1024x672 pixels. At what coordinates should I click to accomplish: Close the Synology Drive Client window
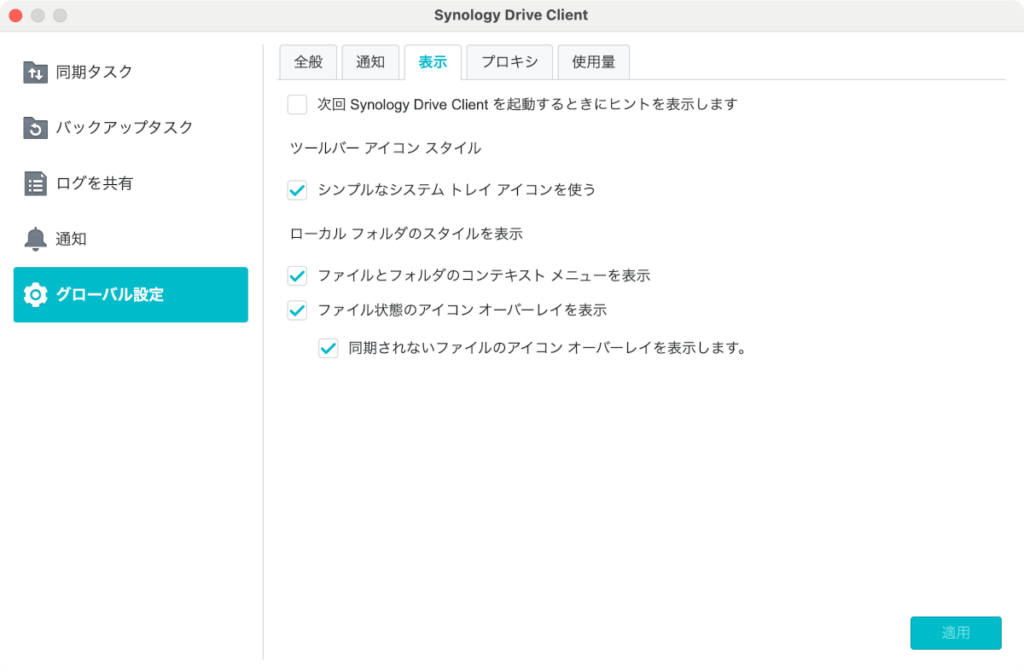point(16,15)
